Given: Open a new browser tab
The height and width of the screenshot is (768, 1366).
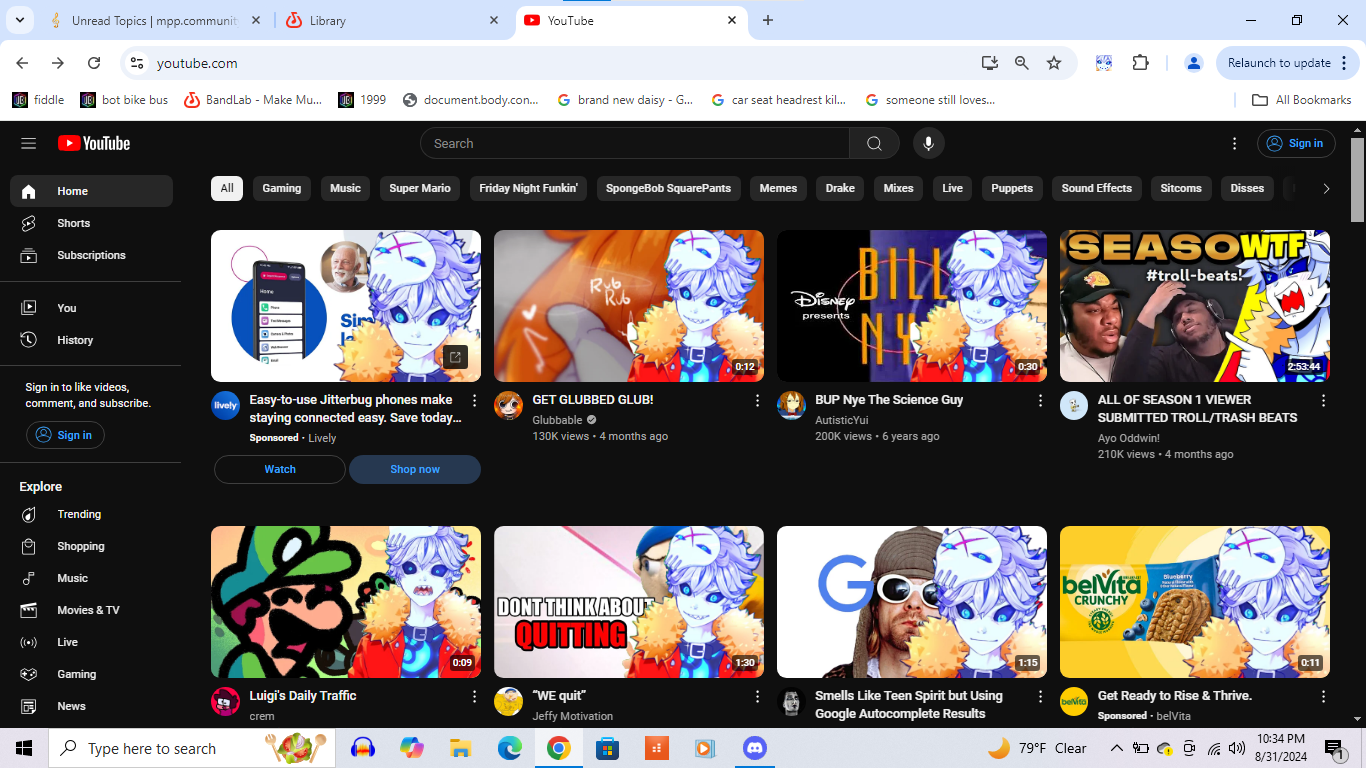Looking at the screenshot, I should [768, 20].
